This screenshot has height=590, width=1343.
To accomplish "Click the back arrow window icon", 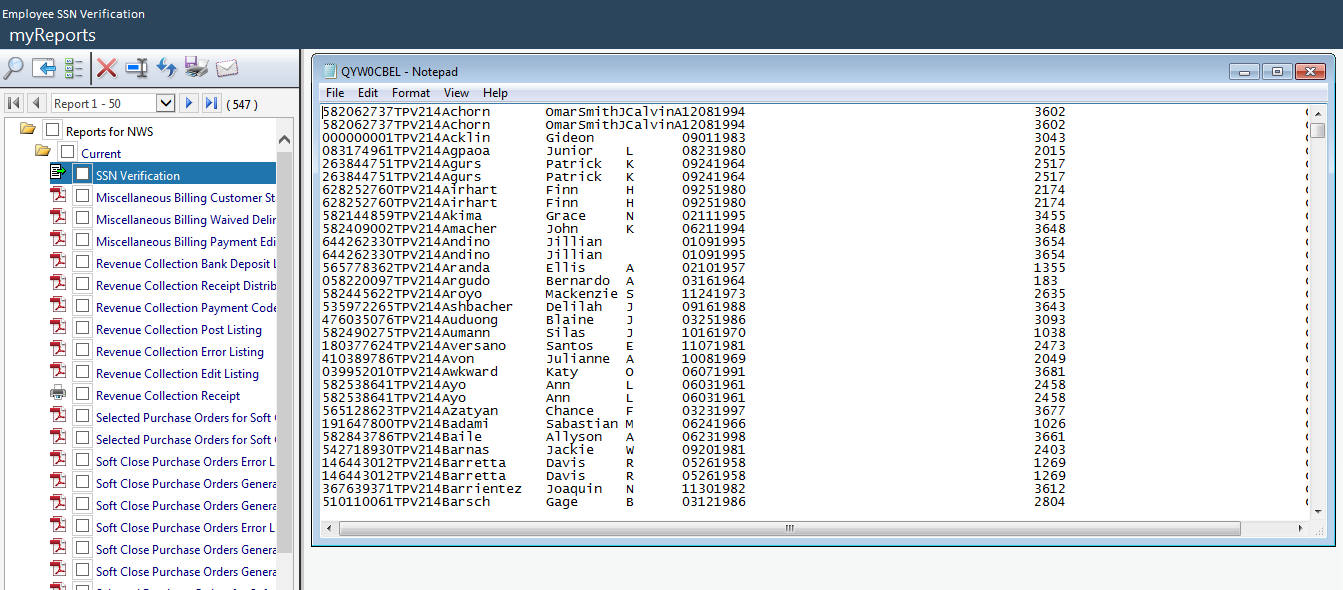I will pos(44,68).
